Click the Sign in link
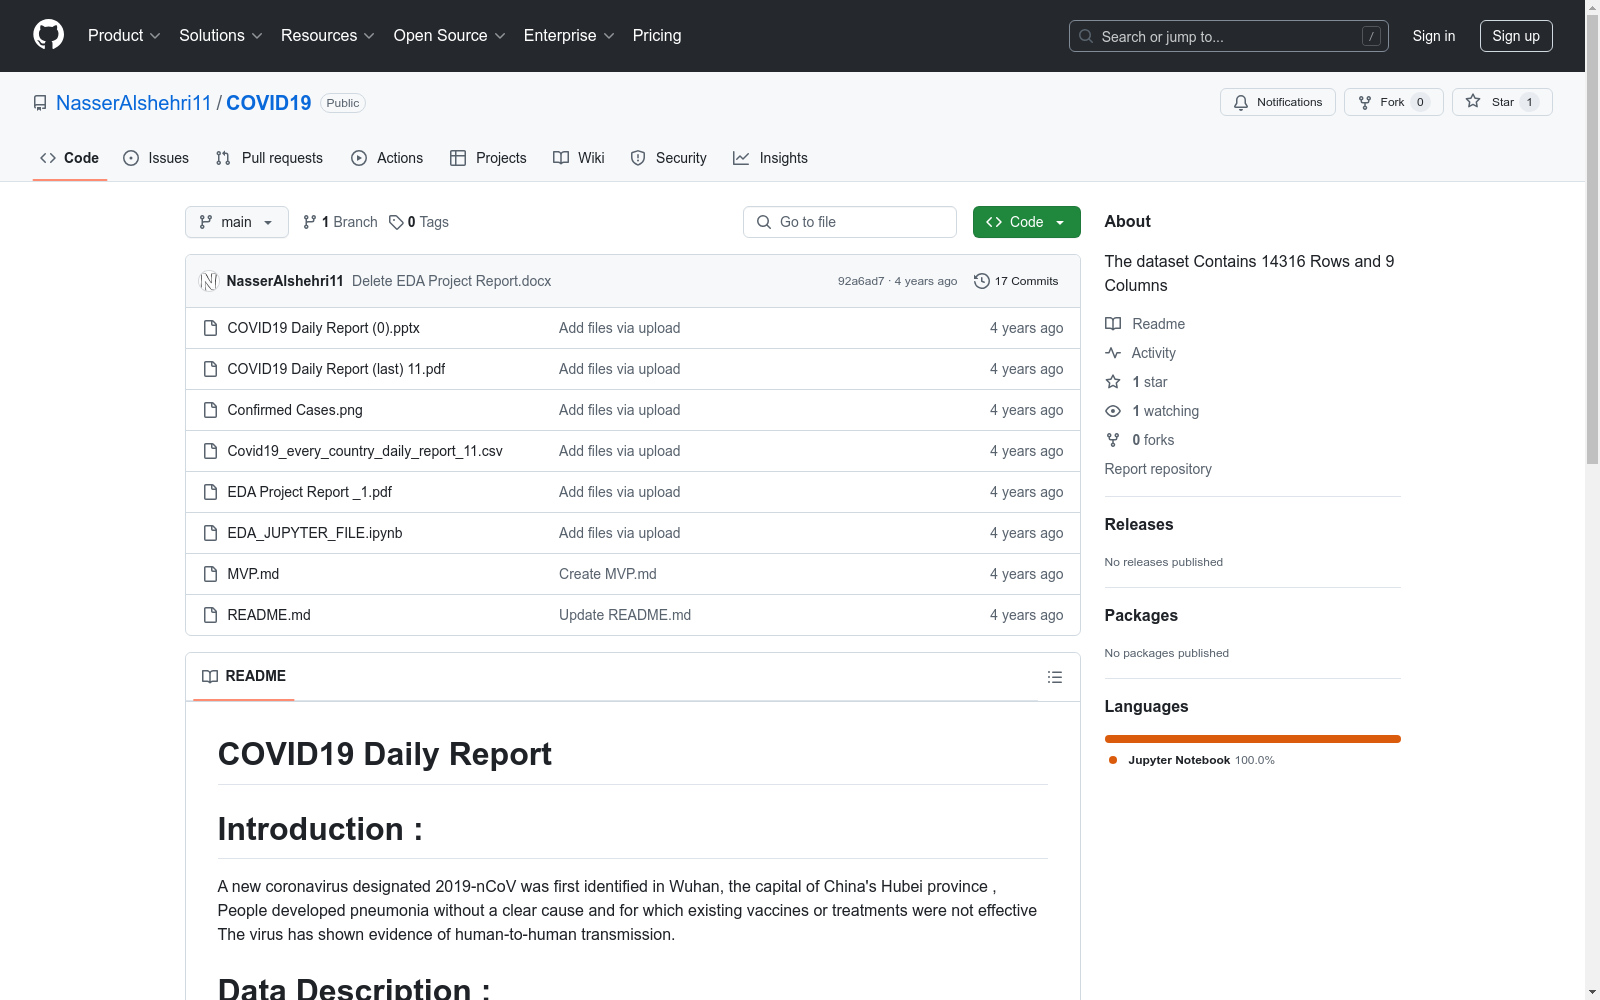1600x1000 pixels. pos(1434,36)
